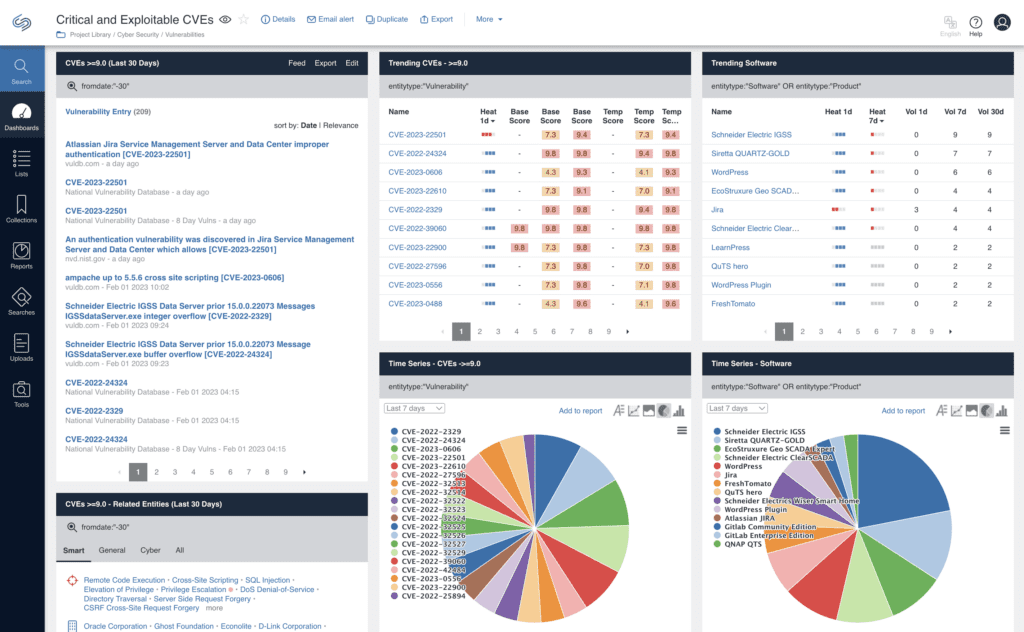This screenshot has height=632, width=1024.
Task: Open Last 7 days dropdown in Time Series CVEs
Action: coord(414,408)
